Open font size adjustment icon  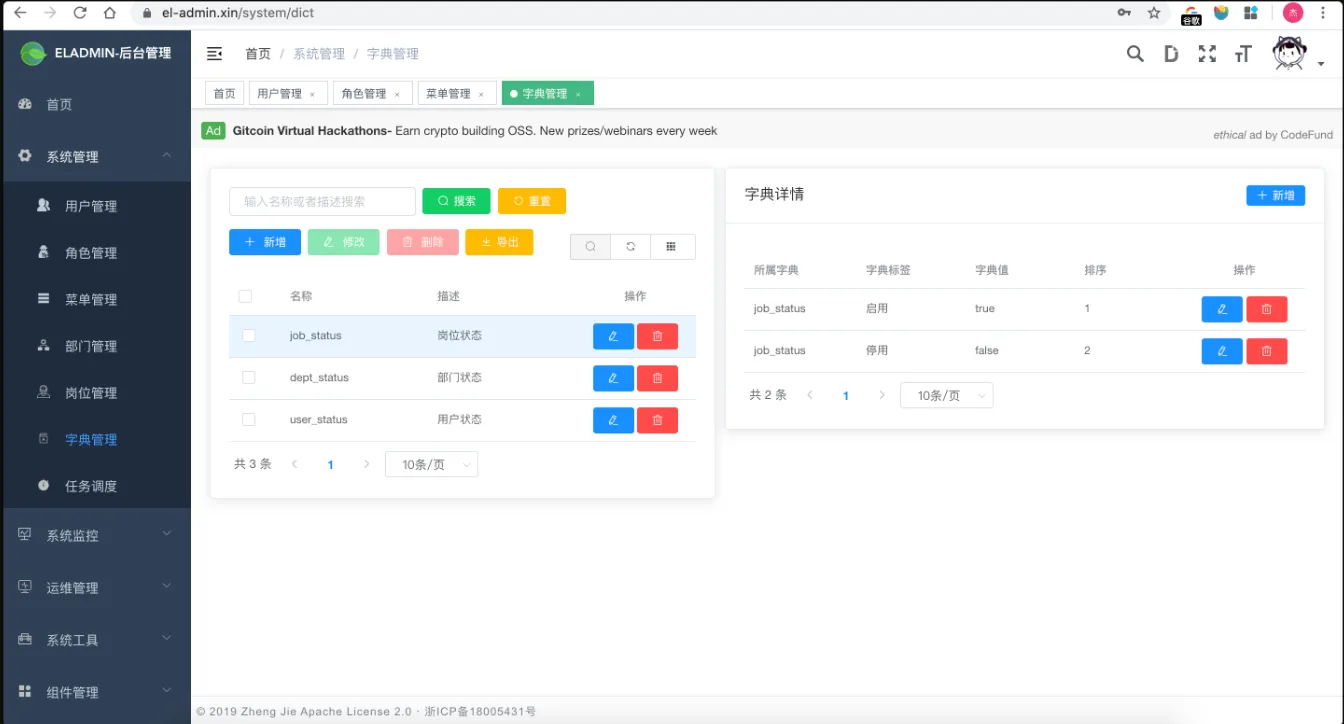pos(1243,54)
